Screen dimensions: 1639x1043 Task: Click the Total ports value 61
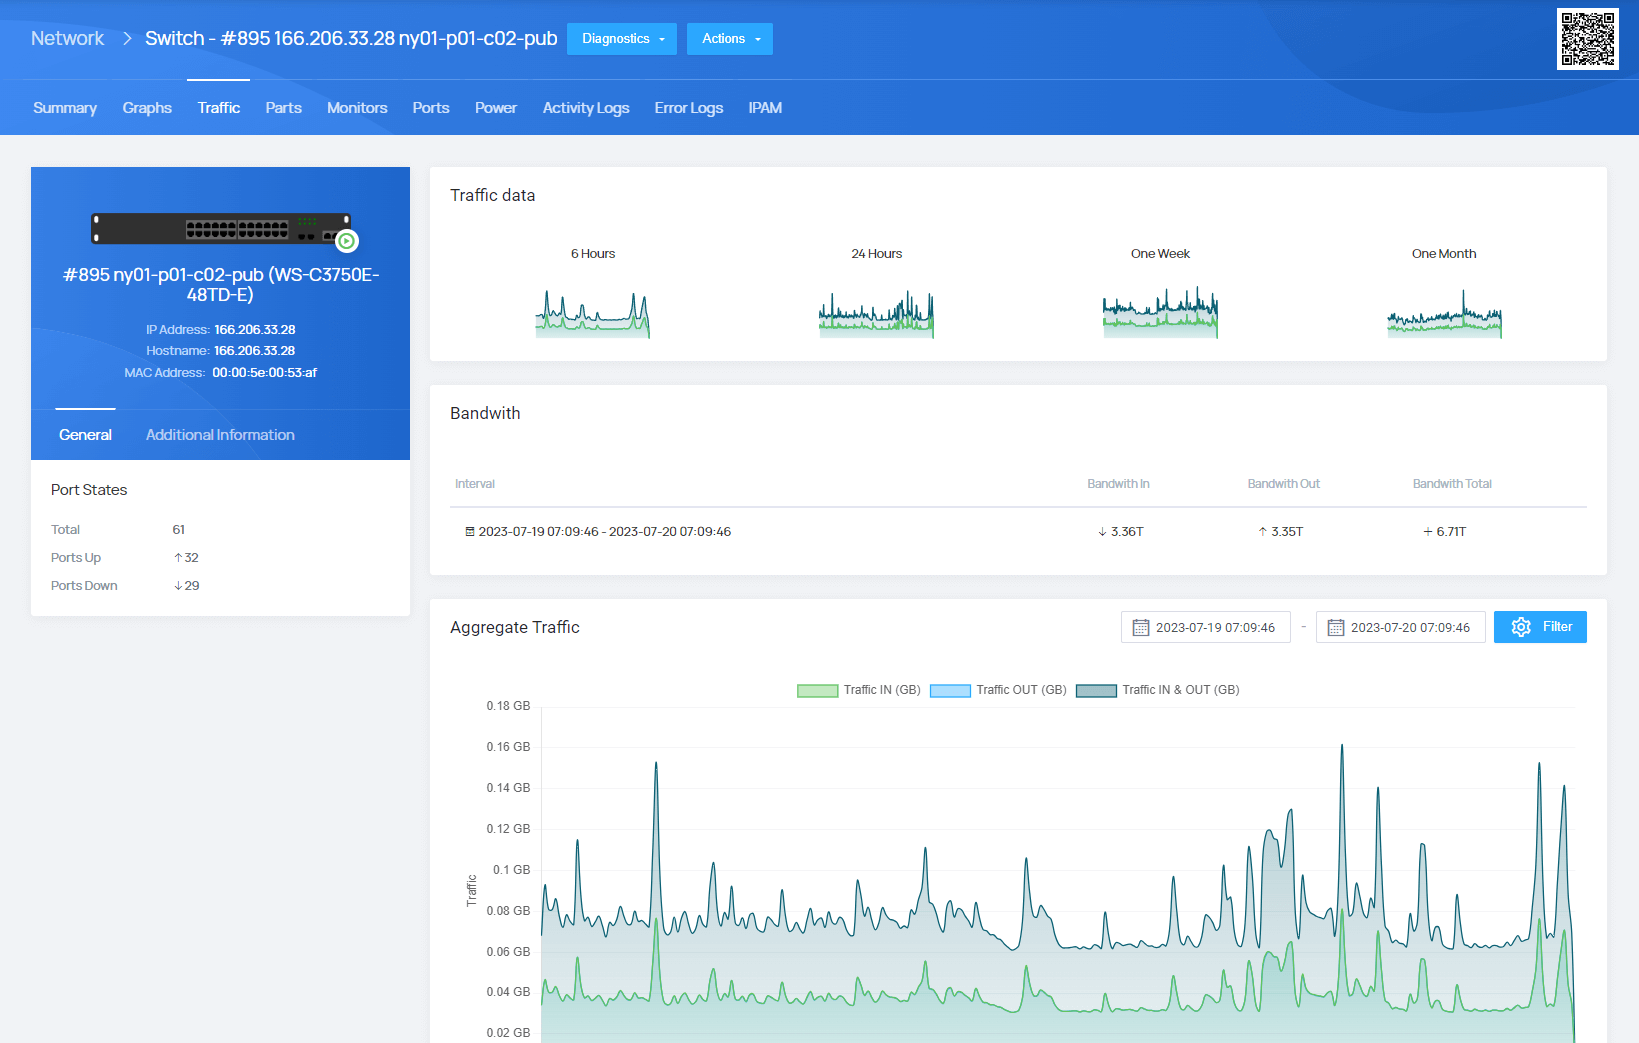click(179, 530)
